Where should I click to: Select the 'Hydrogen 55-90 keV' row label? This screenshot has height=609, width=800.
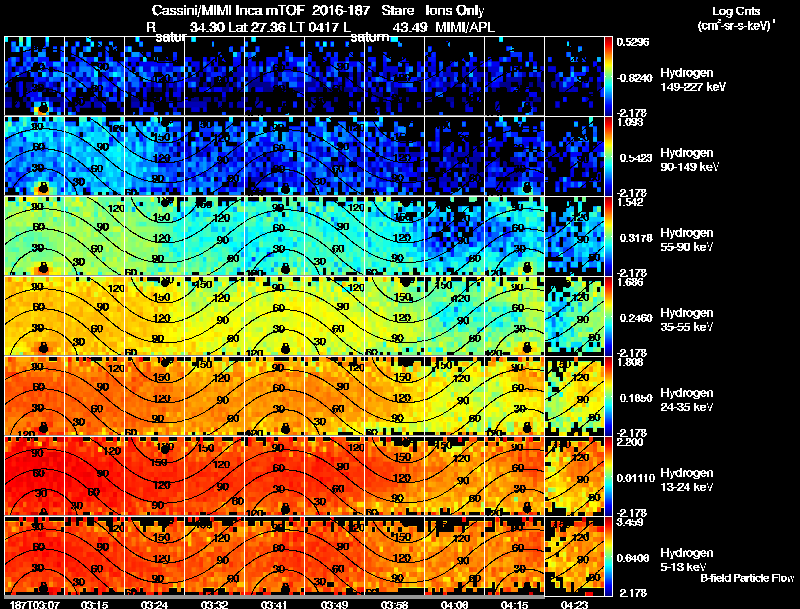click(687, 240)
